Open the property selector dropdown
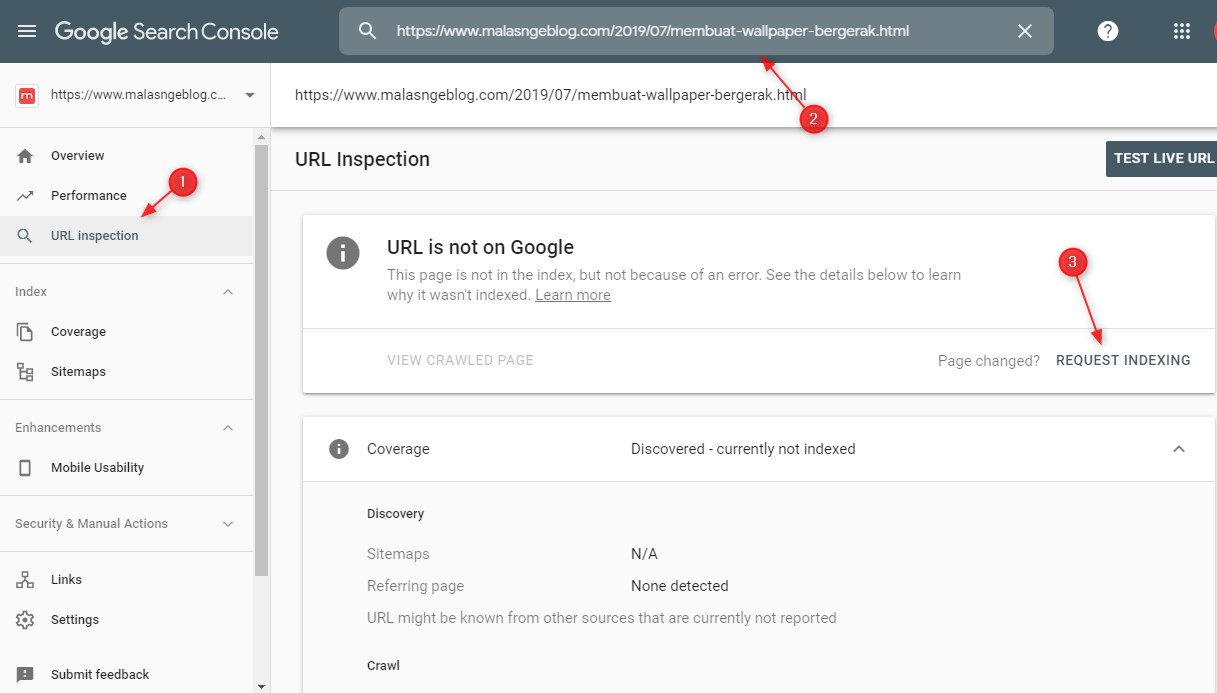Screen dimensions: 1217x693 pos(249,95)
